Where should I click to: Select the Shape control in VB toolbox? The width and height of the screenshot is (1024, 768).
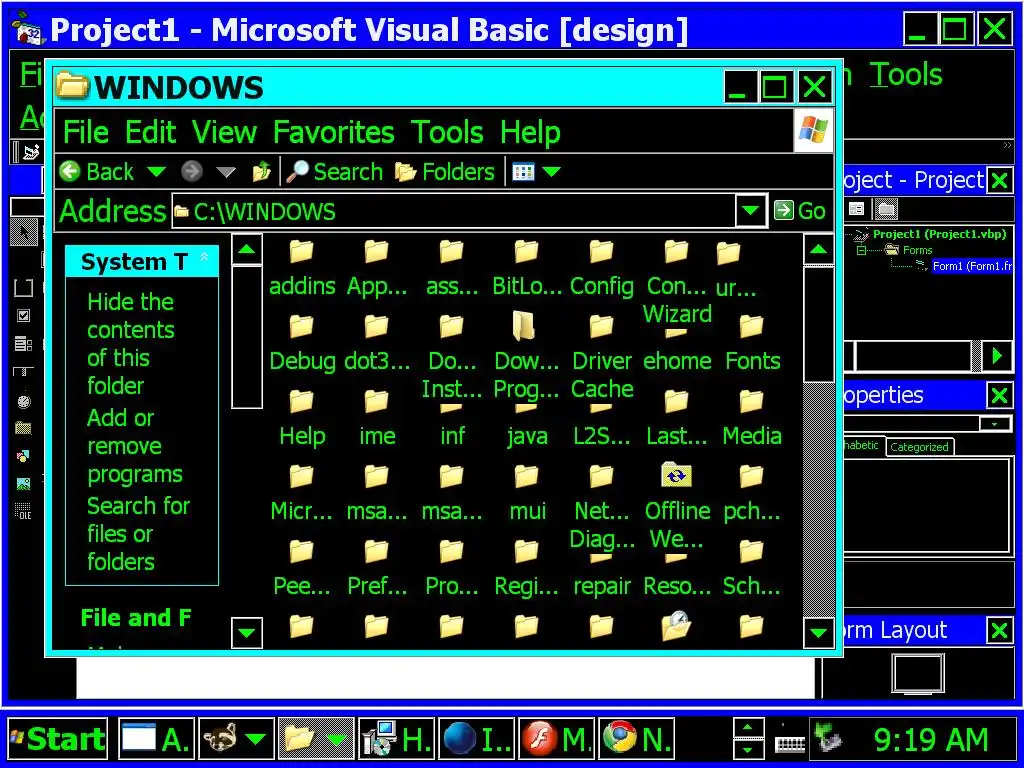[x=24, y=456]
